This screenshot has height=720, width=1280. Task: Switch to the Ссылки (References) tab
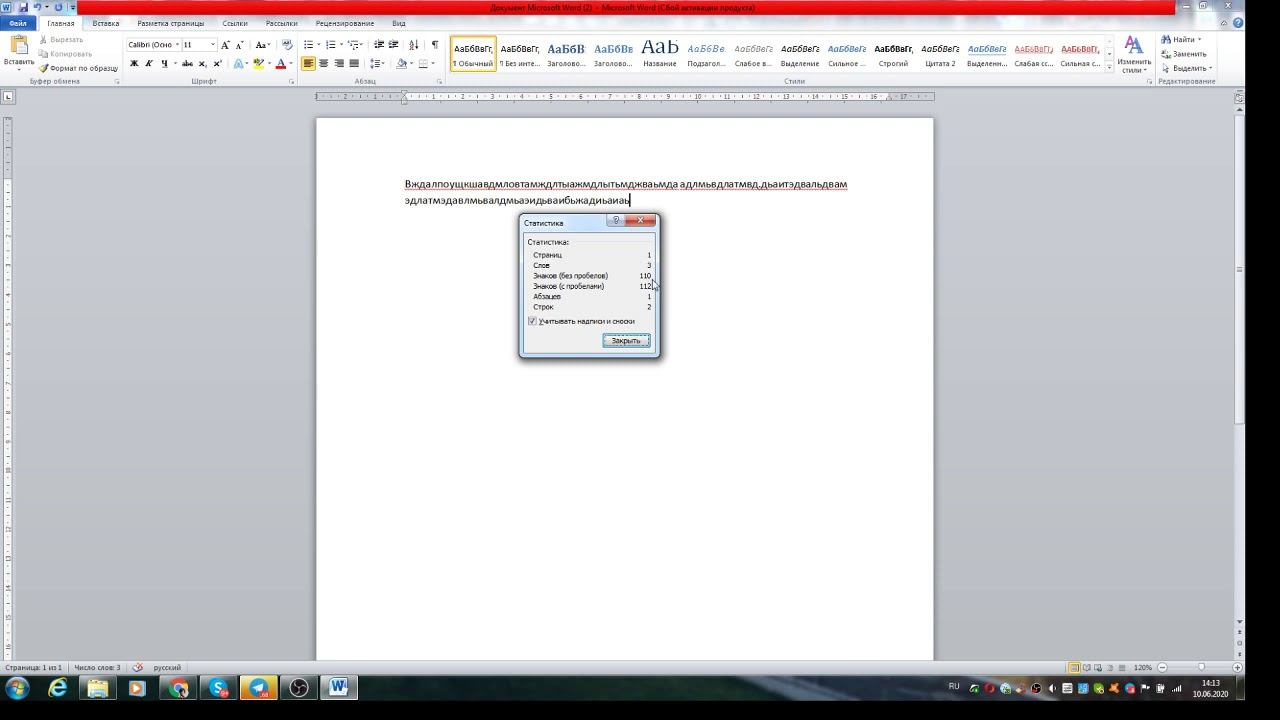[235, 23]
